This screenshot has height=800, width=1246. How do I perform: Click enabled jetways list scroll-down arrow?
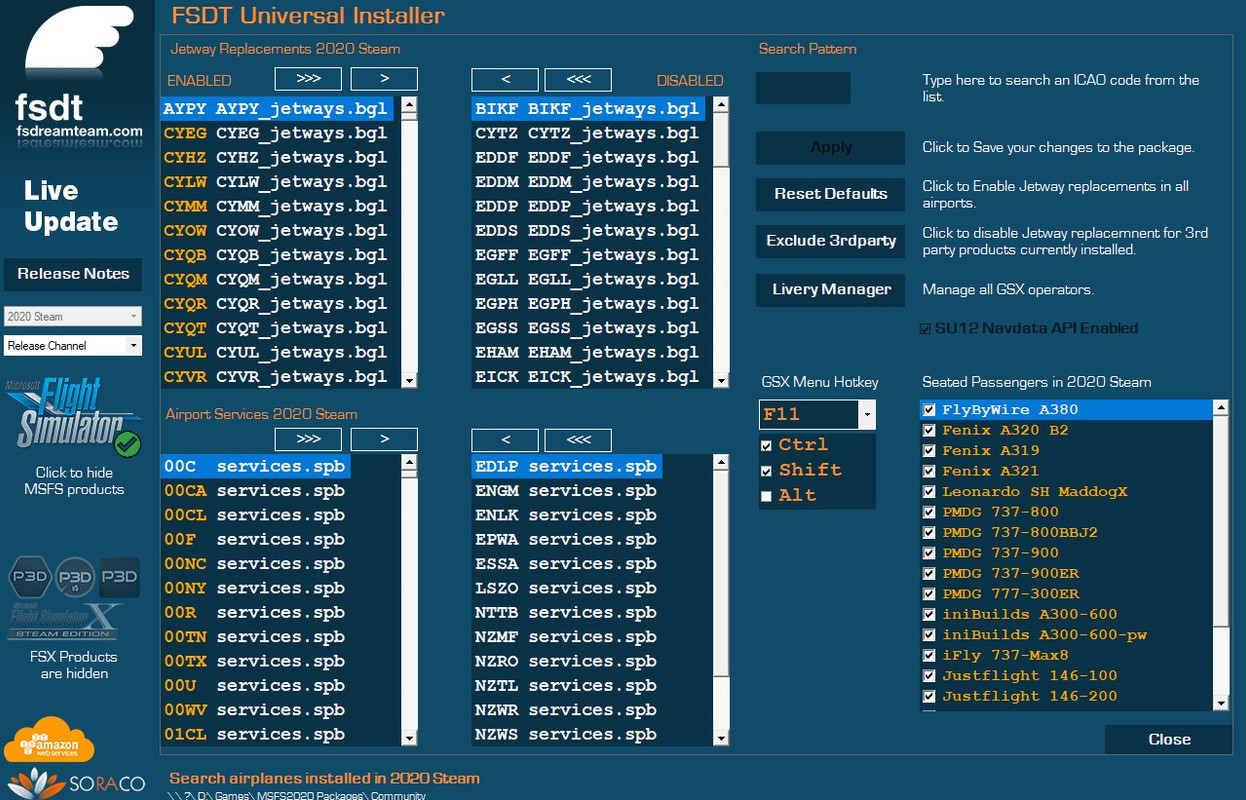click(x=409, y=380)
